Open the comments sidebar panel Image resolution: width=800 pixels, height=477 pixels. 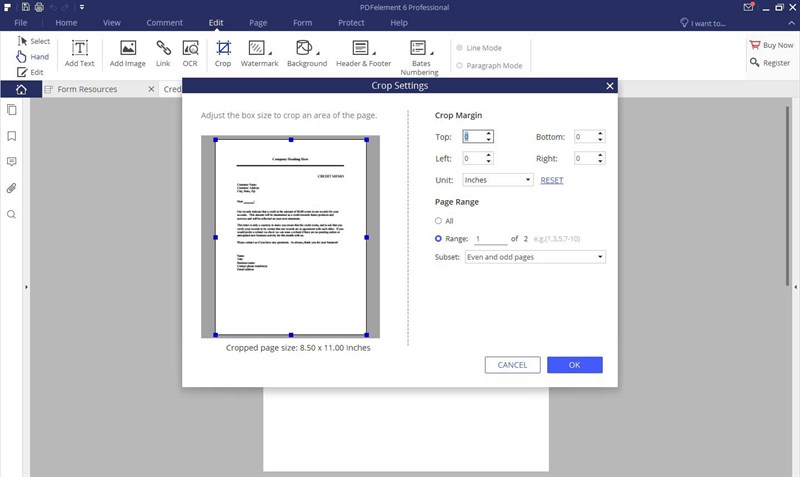click(11, 162)
